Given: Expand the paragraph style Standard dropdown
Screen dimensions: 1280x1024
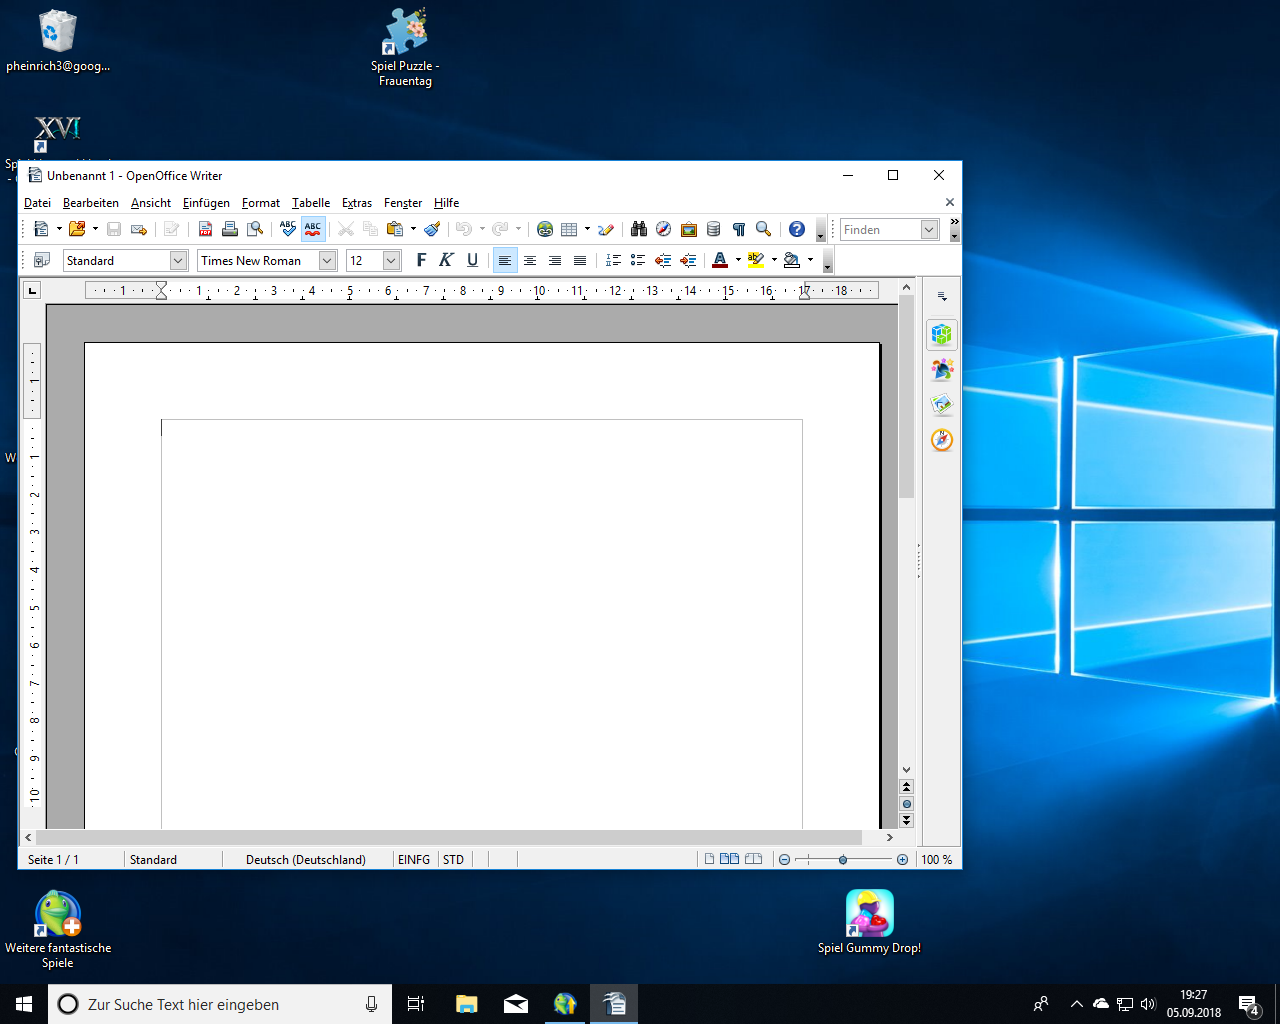Looking at the screenshot, I should pos(178,260).
